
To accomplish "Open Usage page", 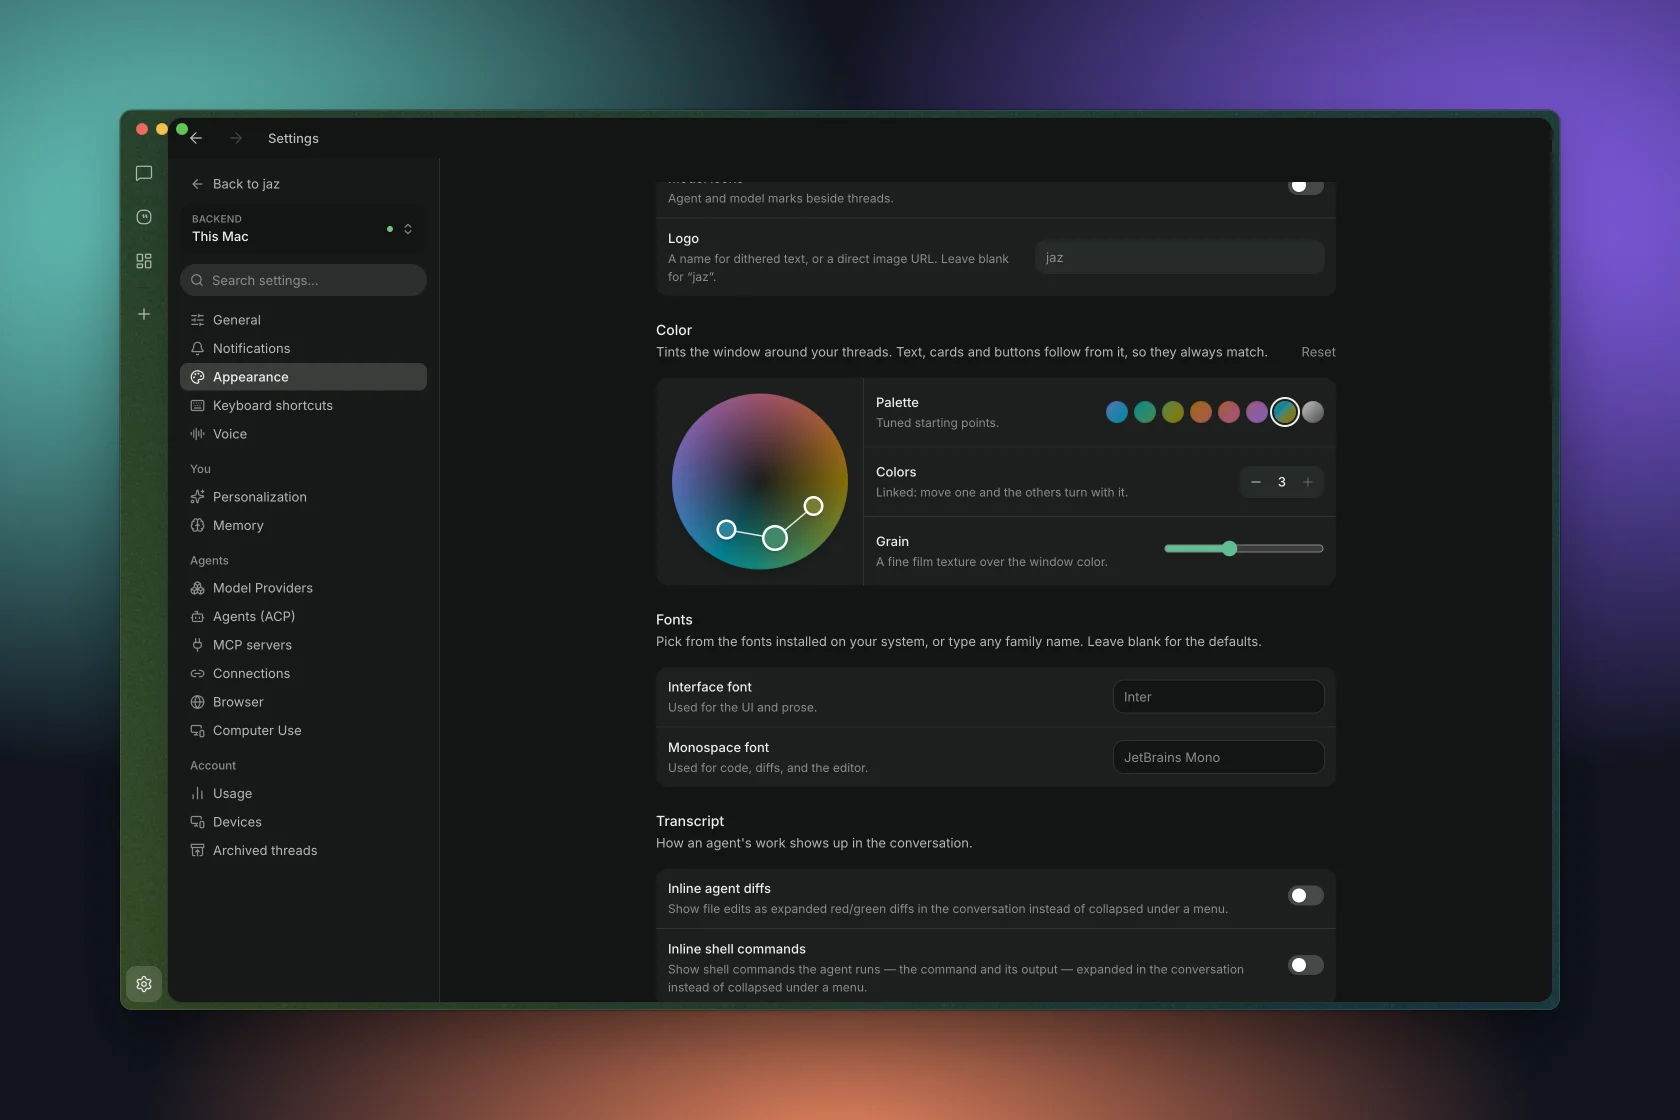I will 303,793.
